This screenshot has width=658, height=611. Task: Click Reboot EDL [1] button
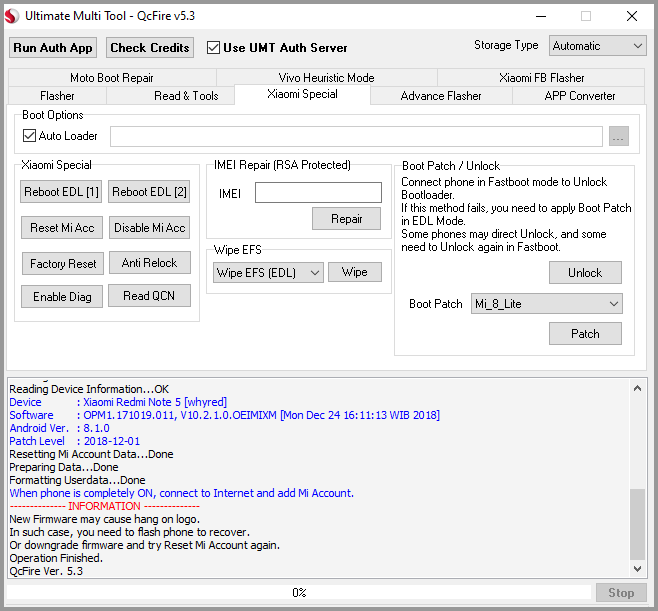pos(61,192)
